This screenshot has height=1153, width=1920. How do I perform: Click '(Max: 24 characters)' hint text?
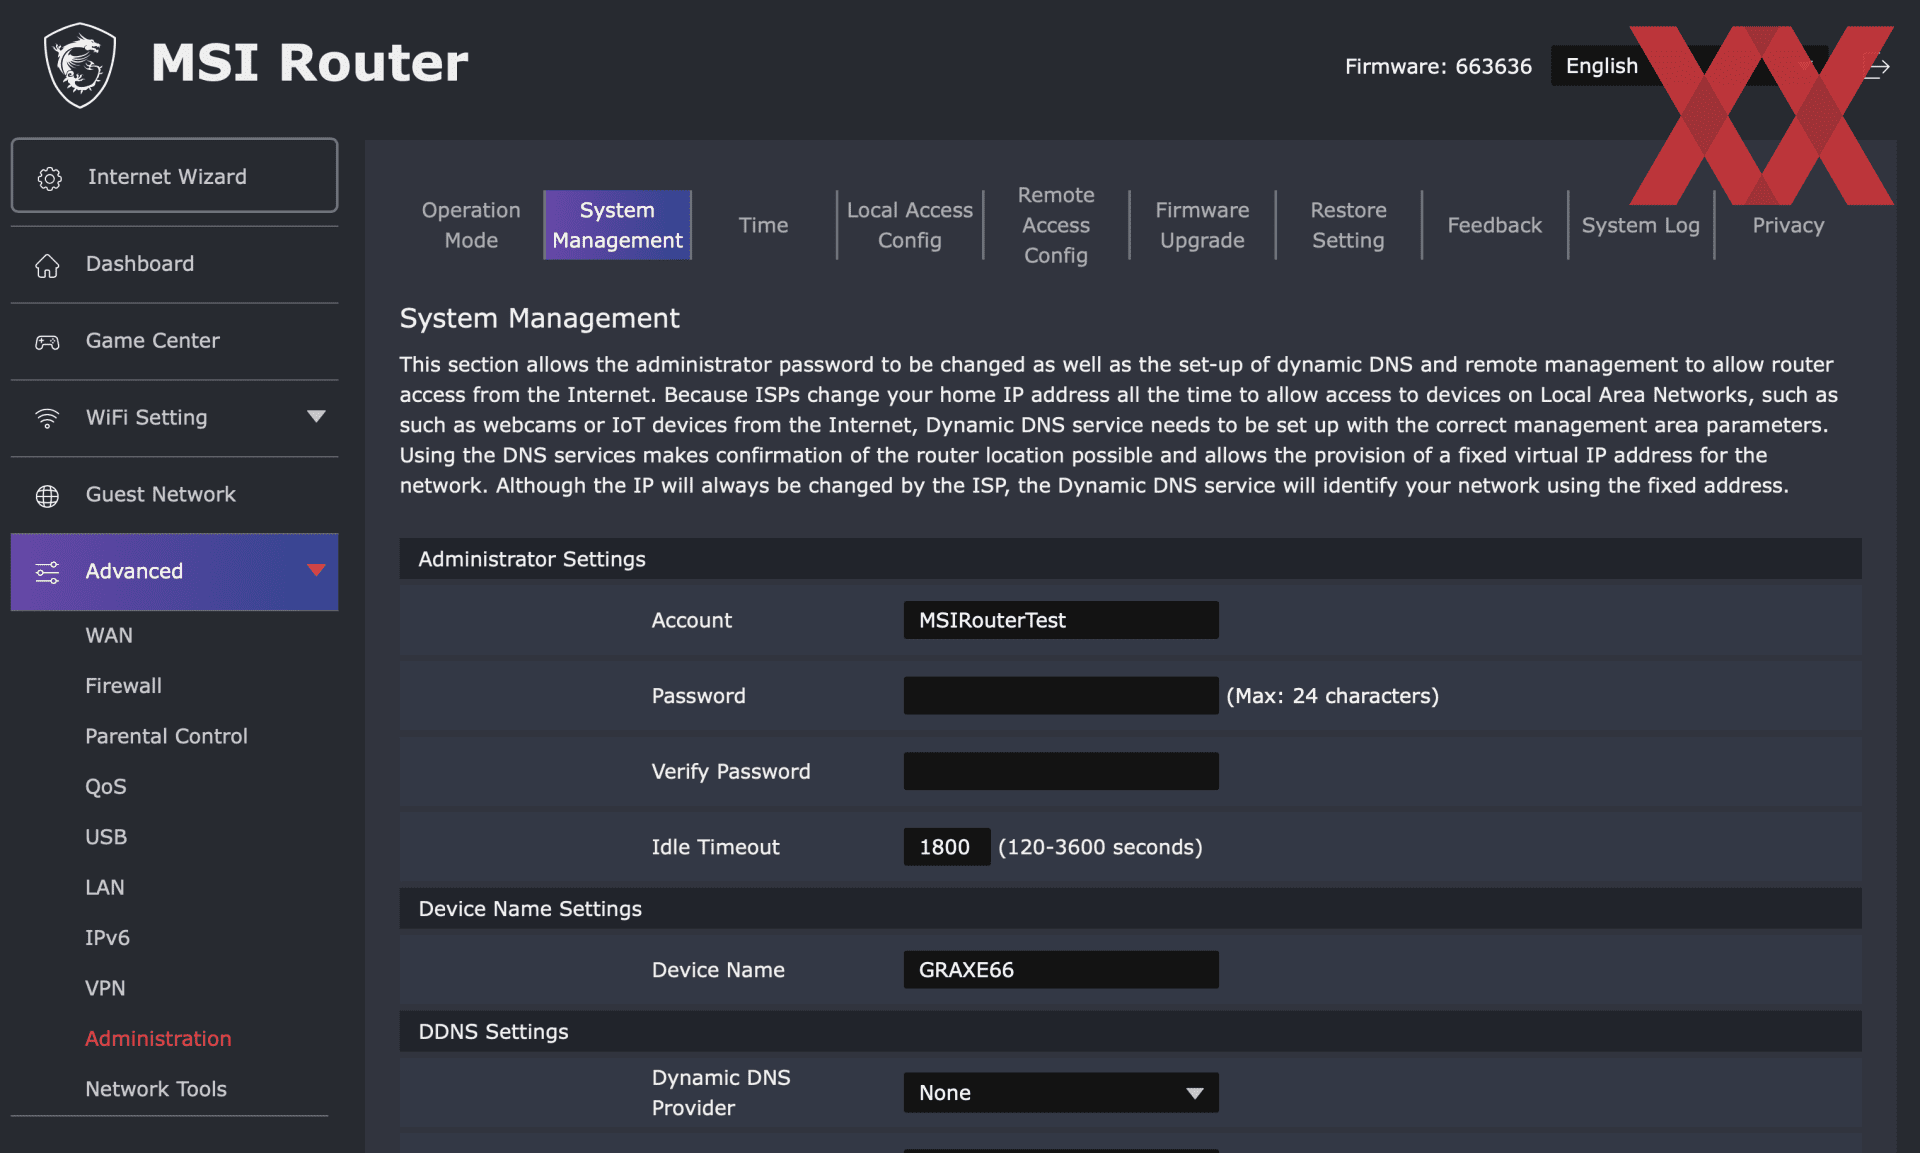pyautogui.click(x=1332, y=696)
